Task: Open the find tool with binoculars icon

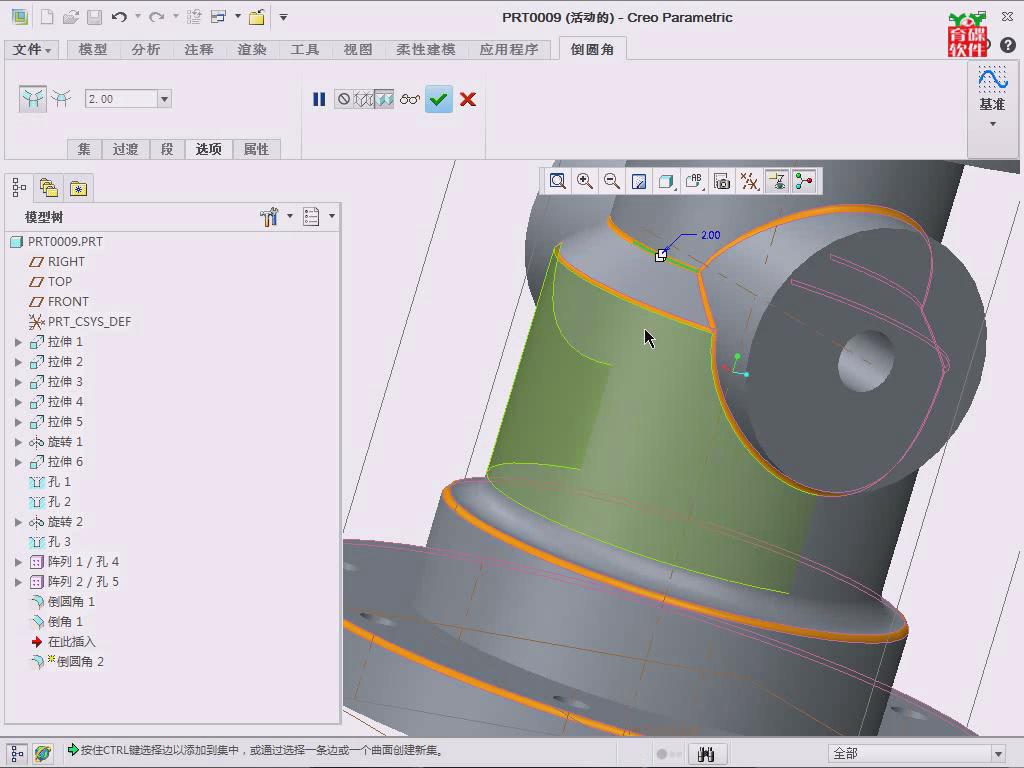Action: pos(706,754)
